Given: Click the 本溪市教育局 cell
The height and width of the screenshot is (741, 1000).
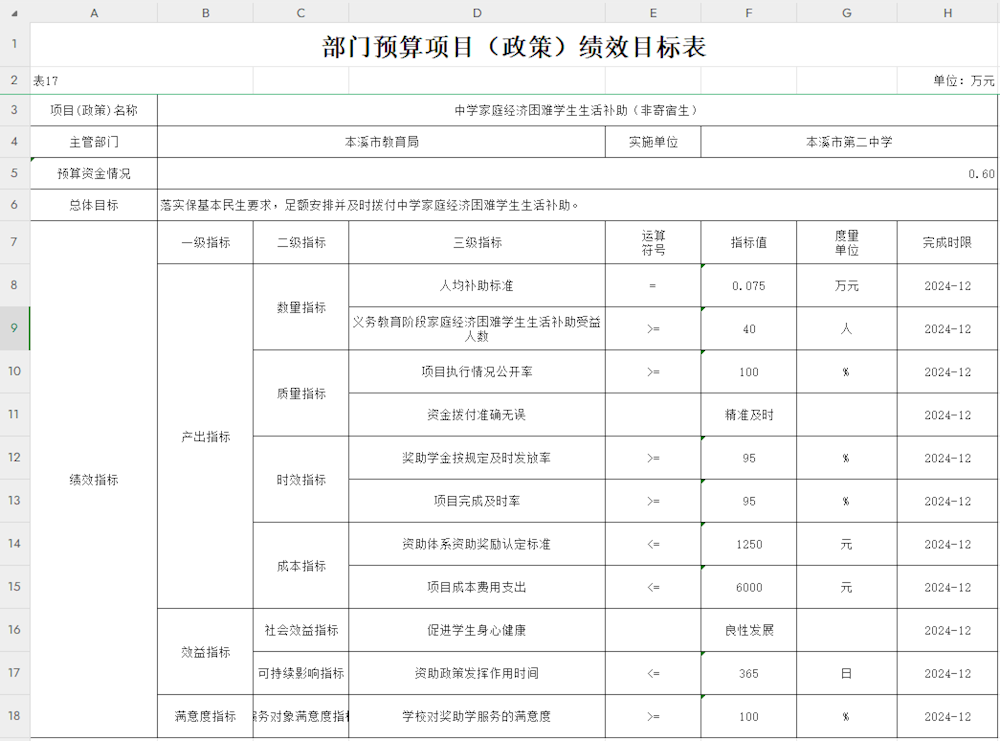Looking at the screenshot, I should pos(381,142).
